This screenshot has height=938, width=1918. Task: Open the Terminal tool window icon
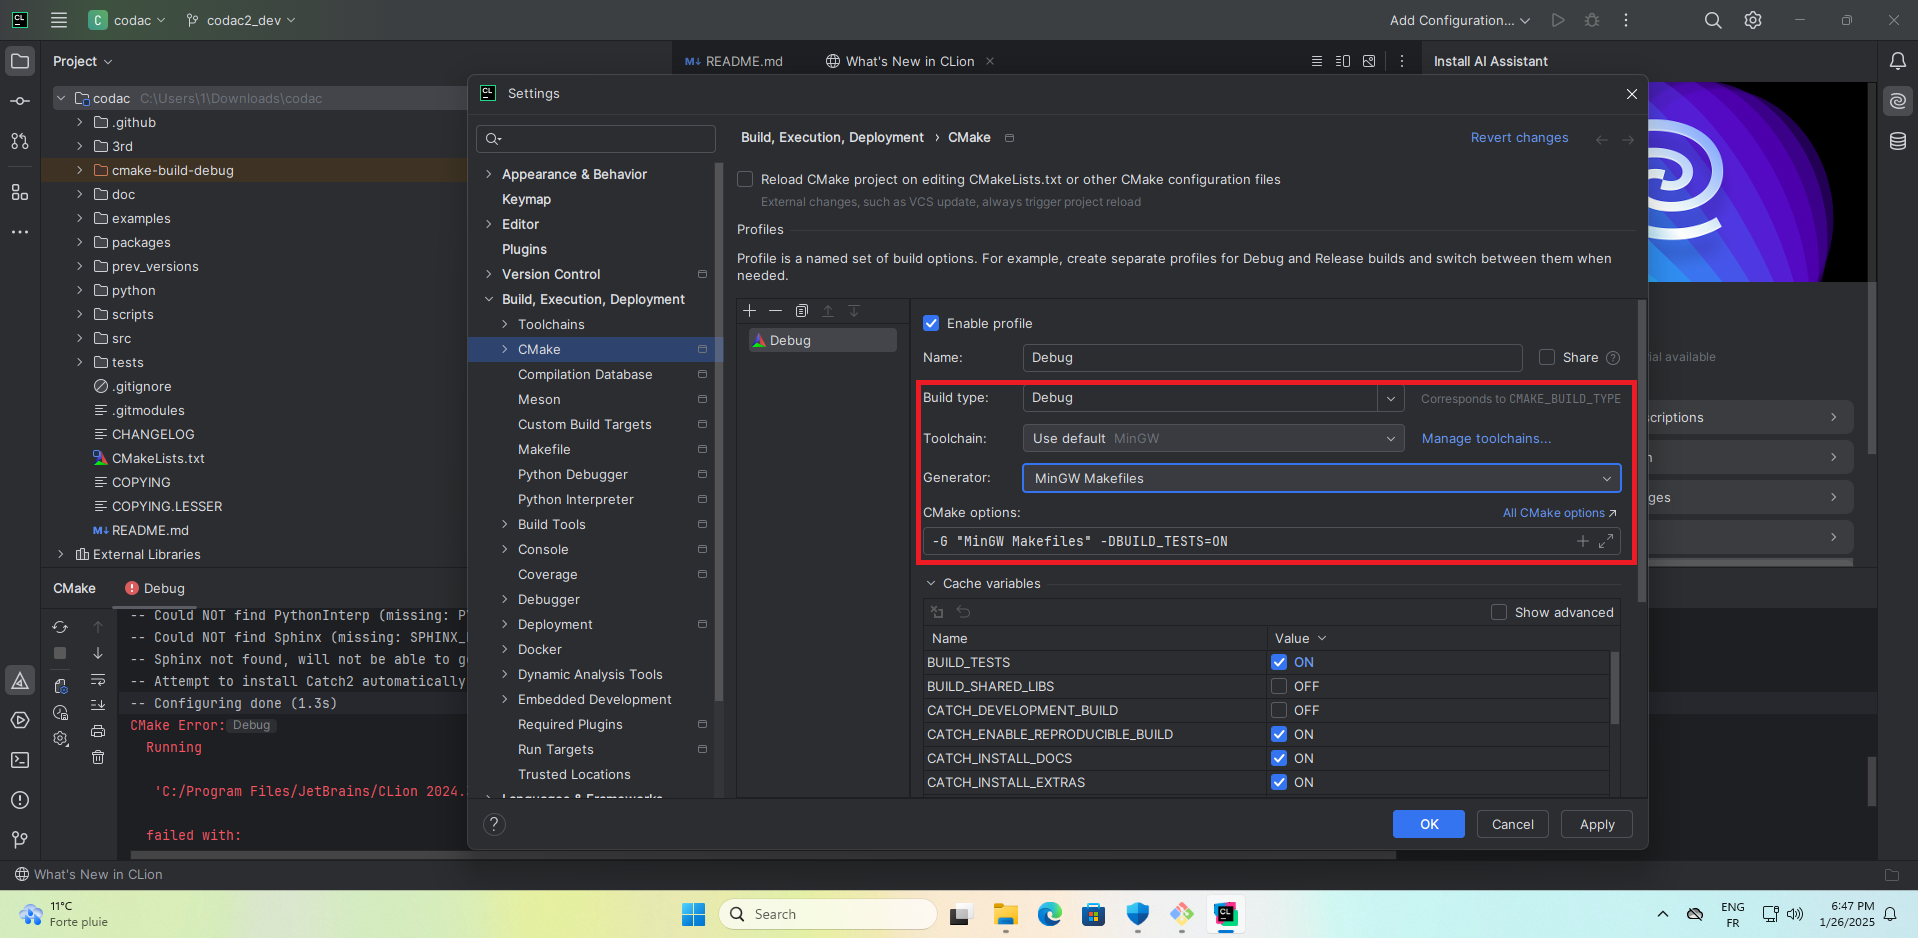(x=20, y=760)
